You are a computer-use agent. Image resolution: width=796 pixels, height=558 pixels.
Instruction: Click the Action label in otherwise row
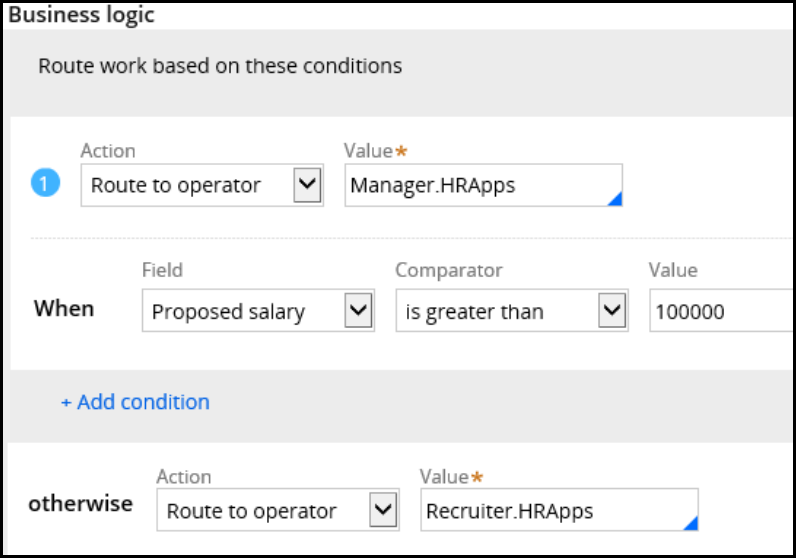coord(184,477)
